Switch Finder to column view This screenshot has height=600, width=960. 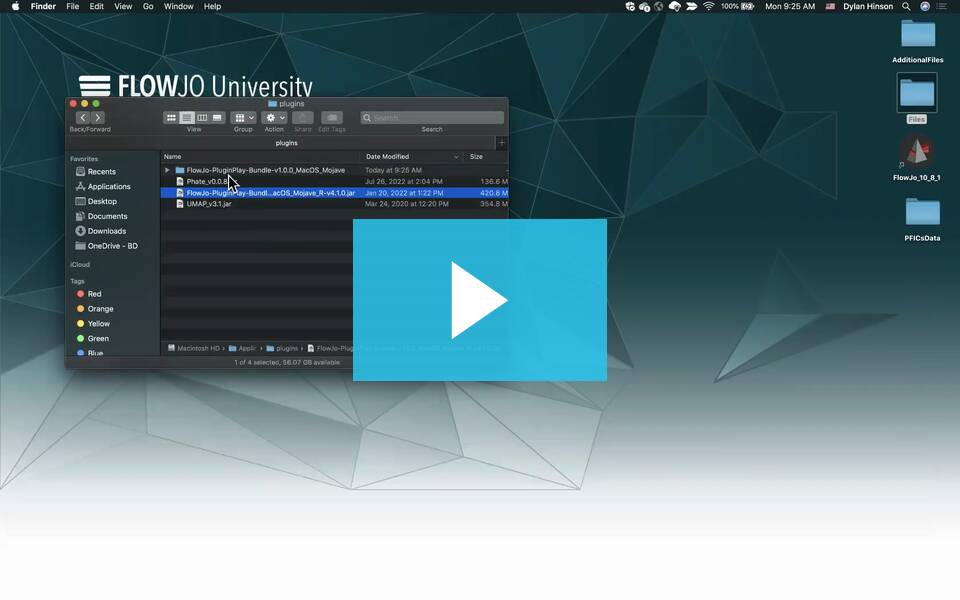pyautogui.click(x=202, y=118)
